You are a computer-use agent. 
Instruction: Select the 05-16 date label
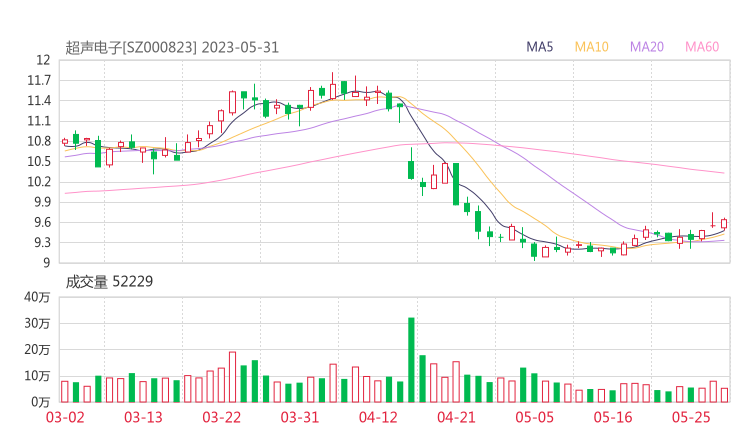pyautogui.click(x=613, y=417)
